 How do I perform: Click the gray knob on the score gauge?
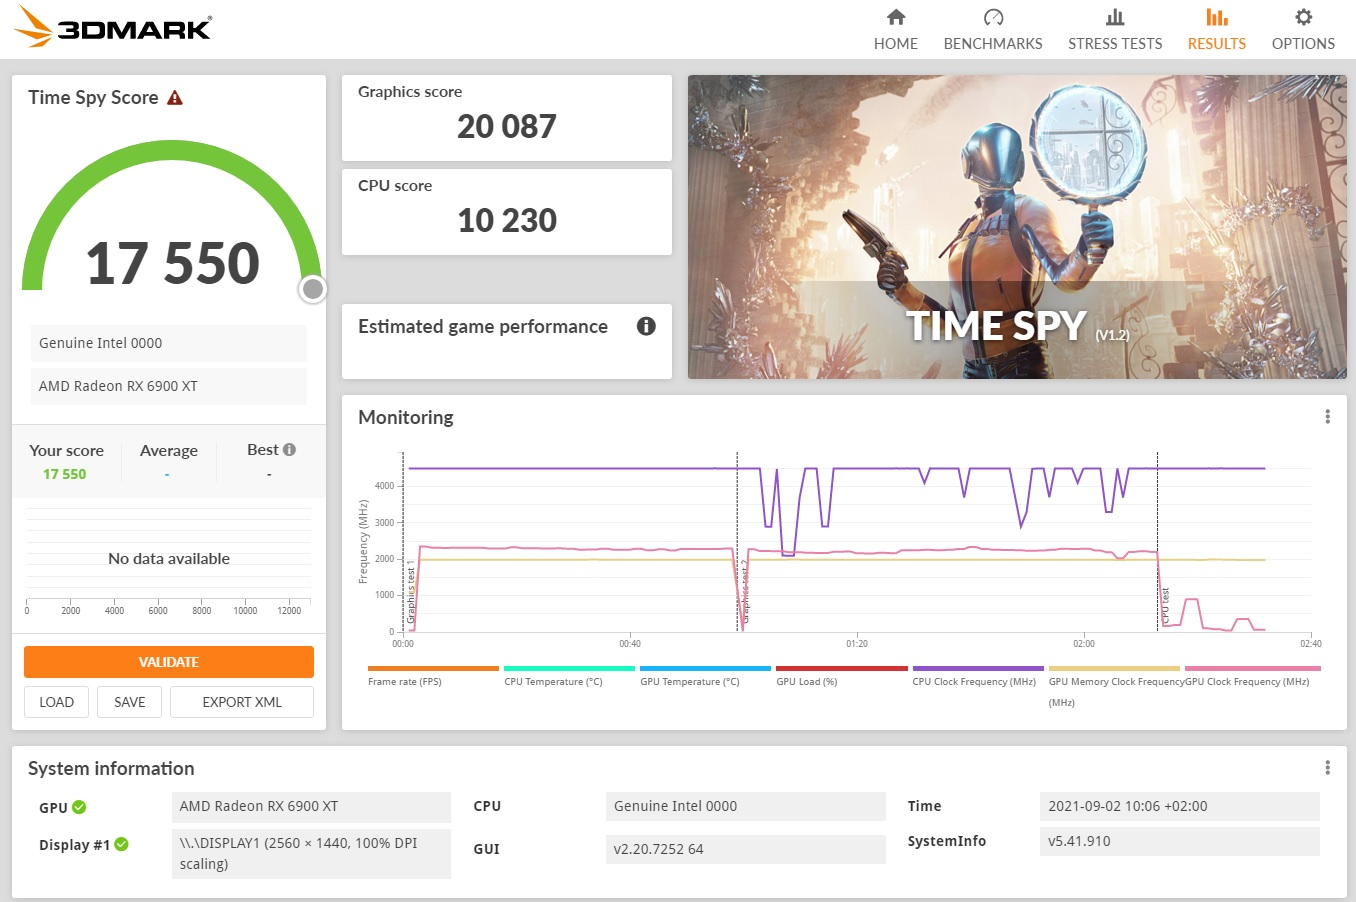tap(313, 289)
